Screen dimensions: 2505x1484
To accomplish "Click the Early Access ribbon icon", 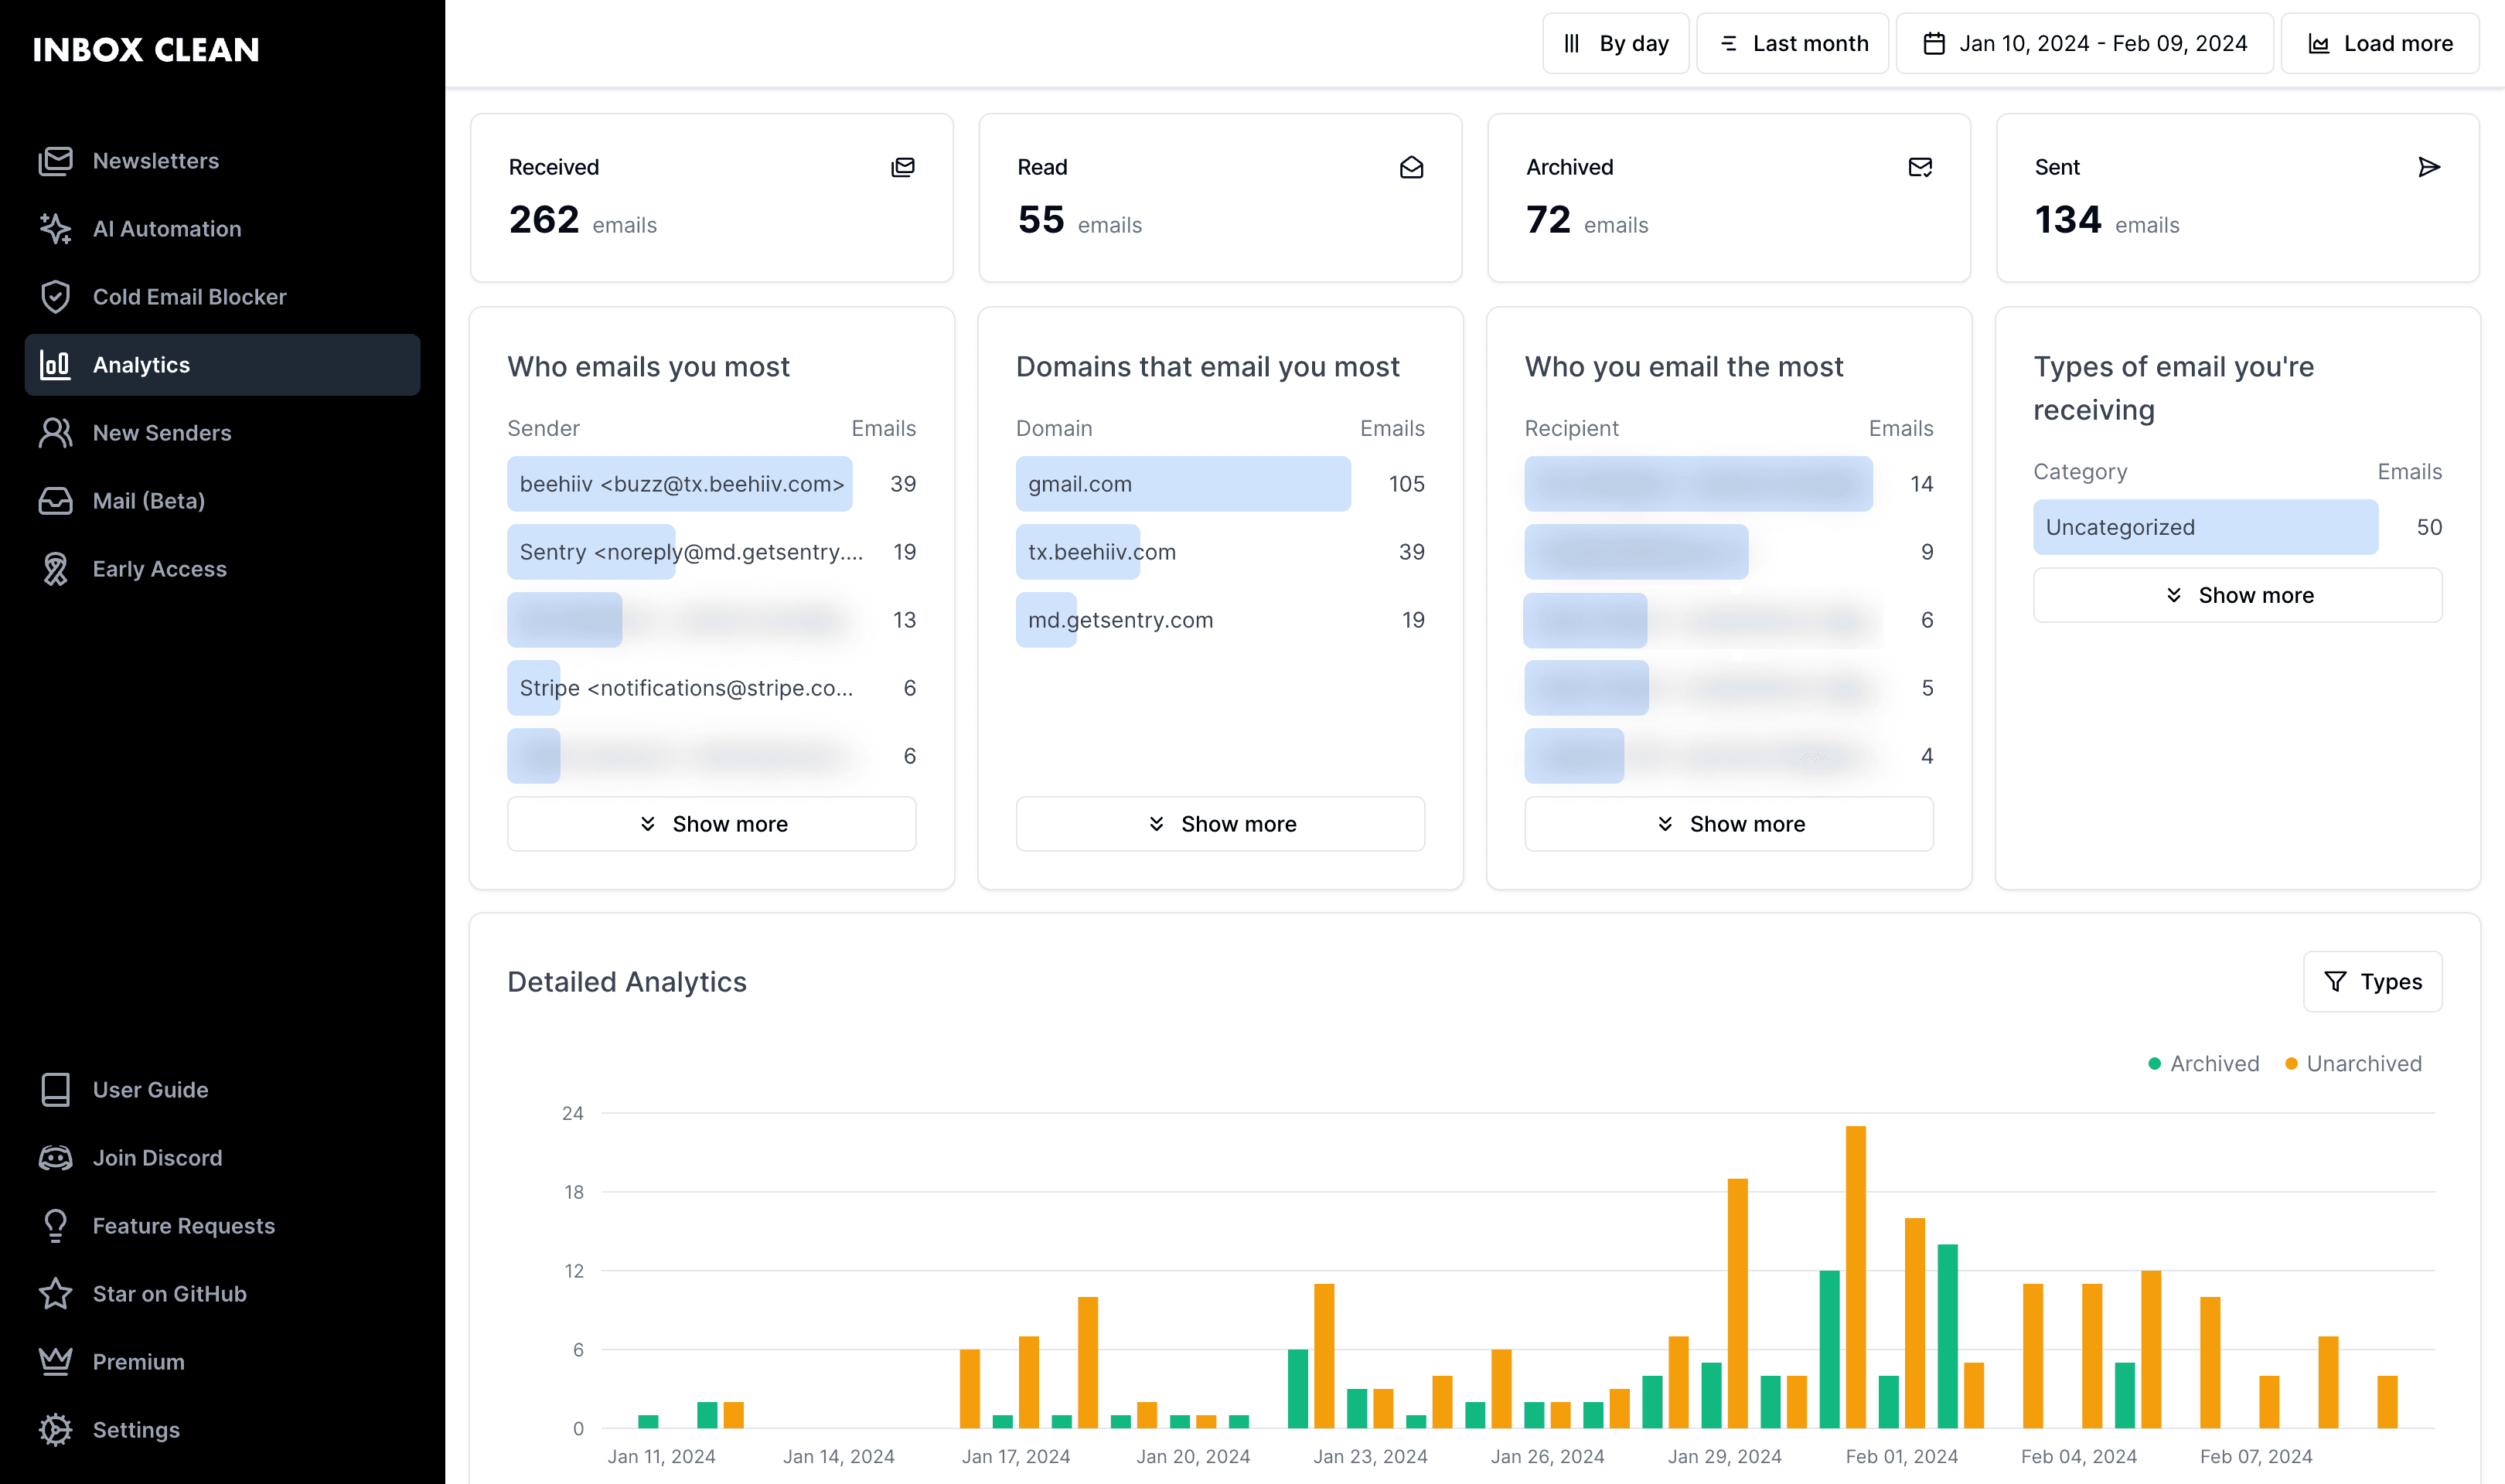I will coord(56,569).
